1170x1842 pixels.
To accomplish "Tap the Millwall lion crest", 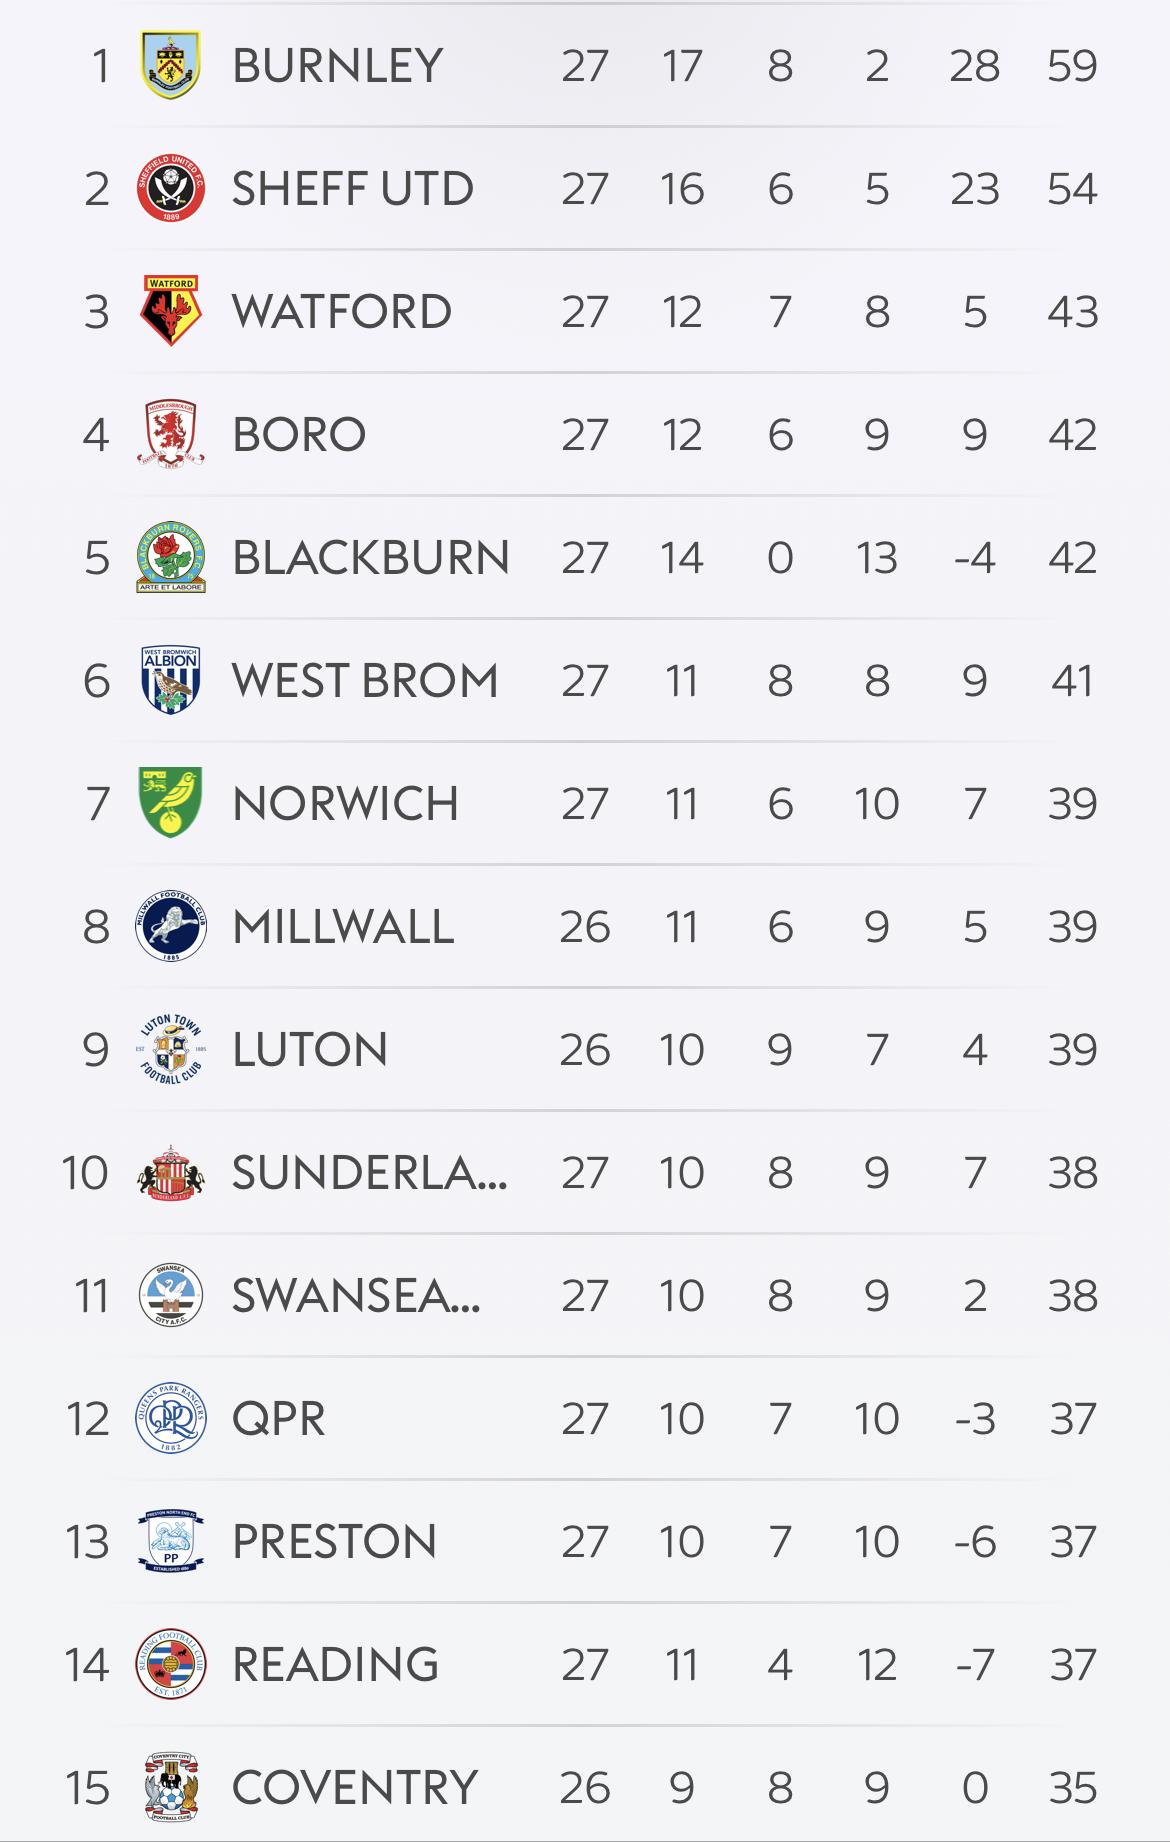I will (171, 926).
